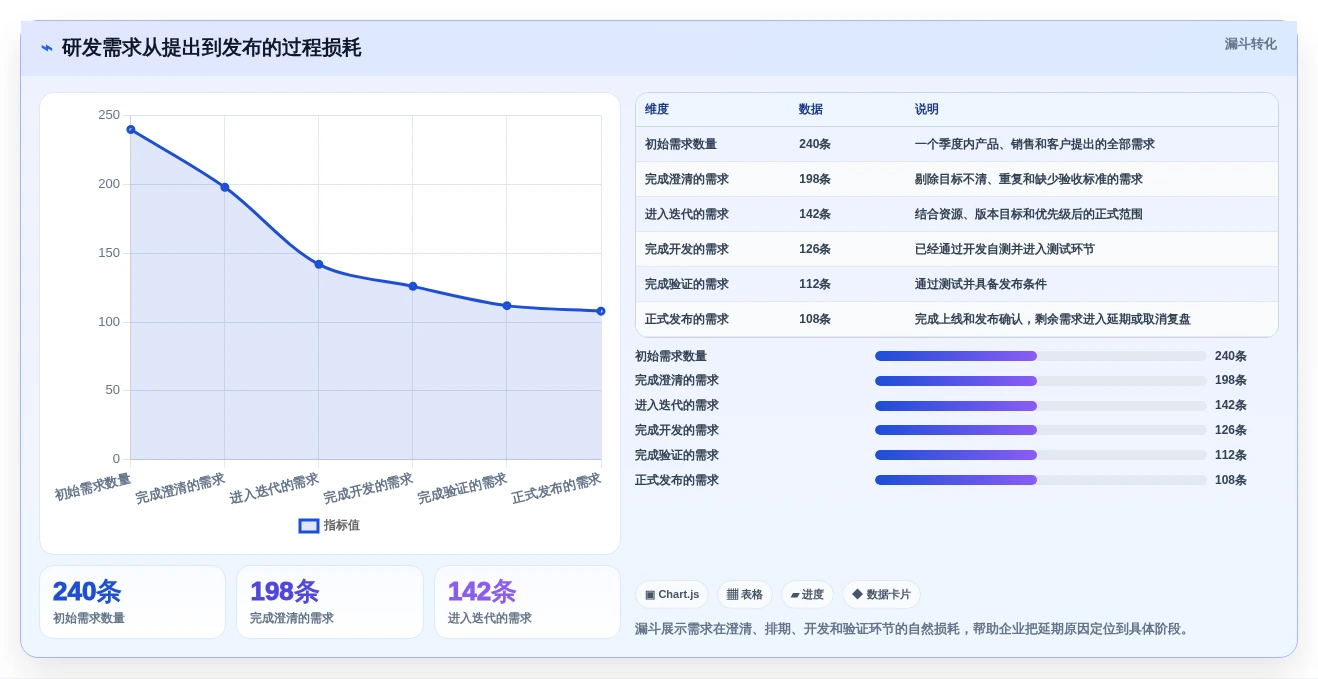1318x679 pixels.
Task: Open the 240条 初始需求数量 stat card
Action: tap(132, 602)
